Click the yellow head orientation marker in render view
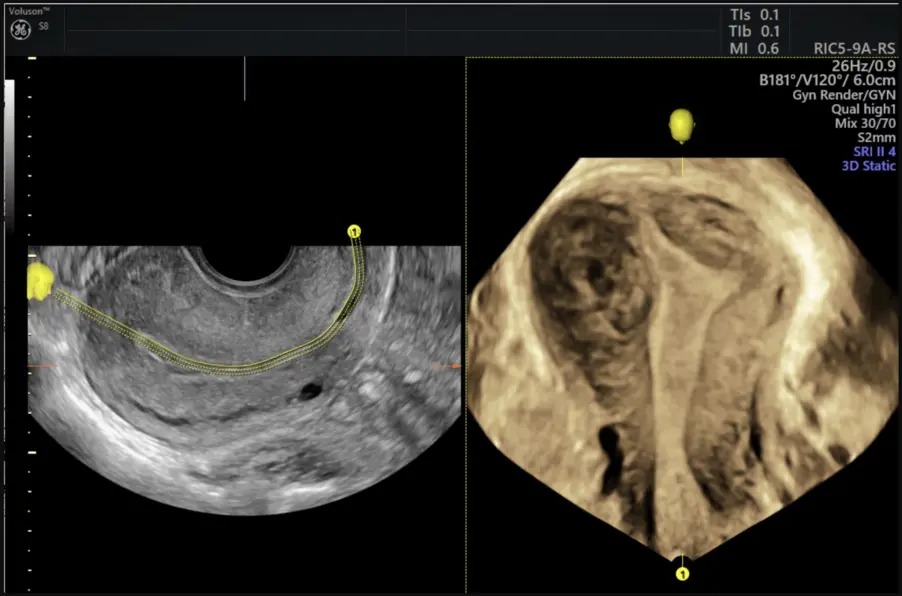 682,126
